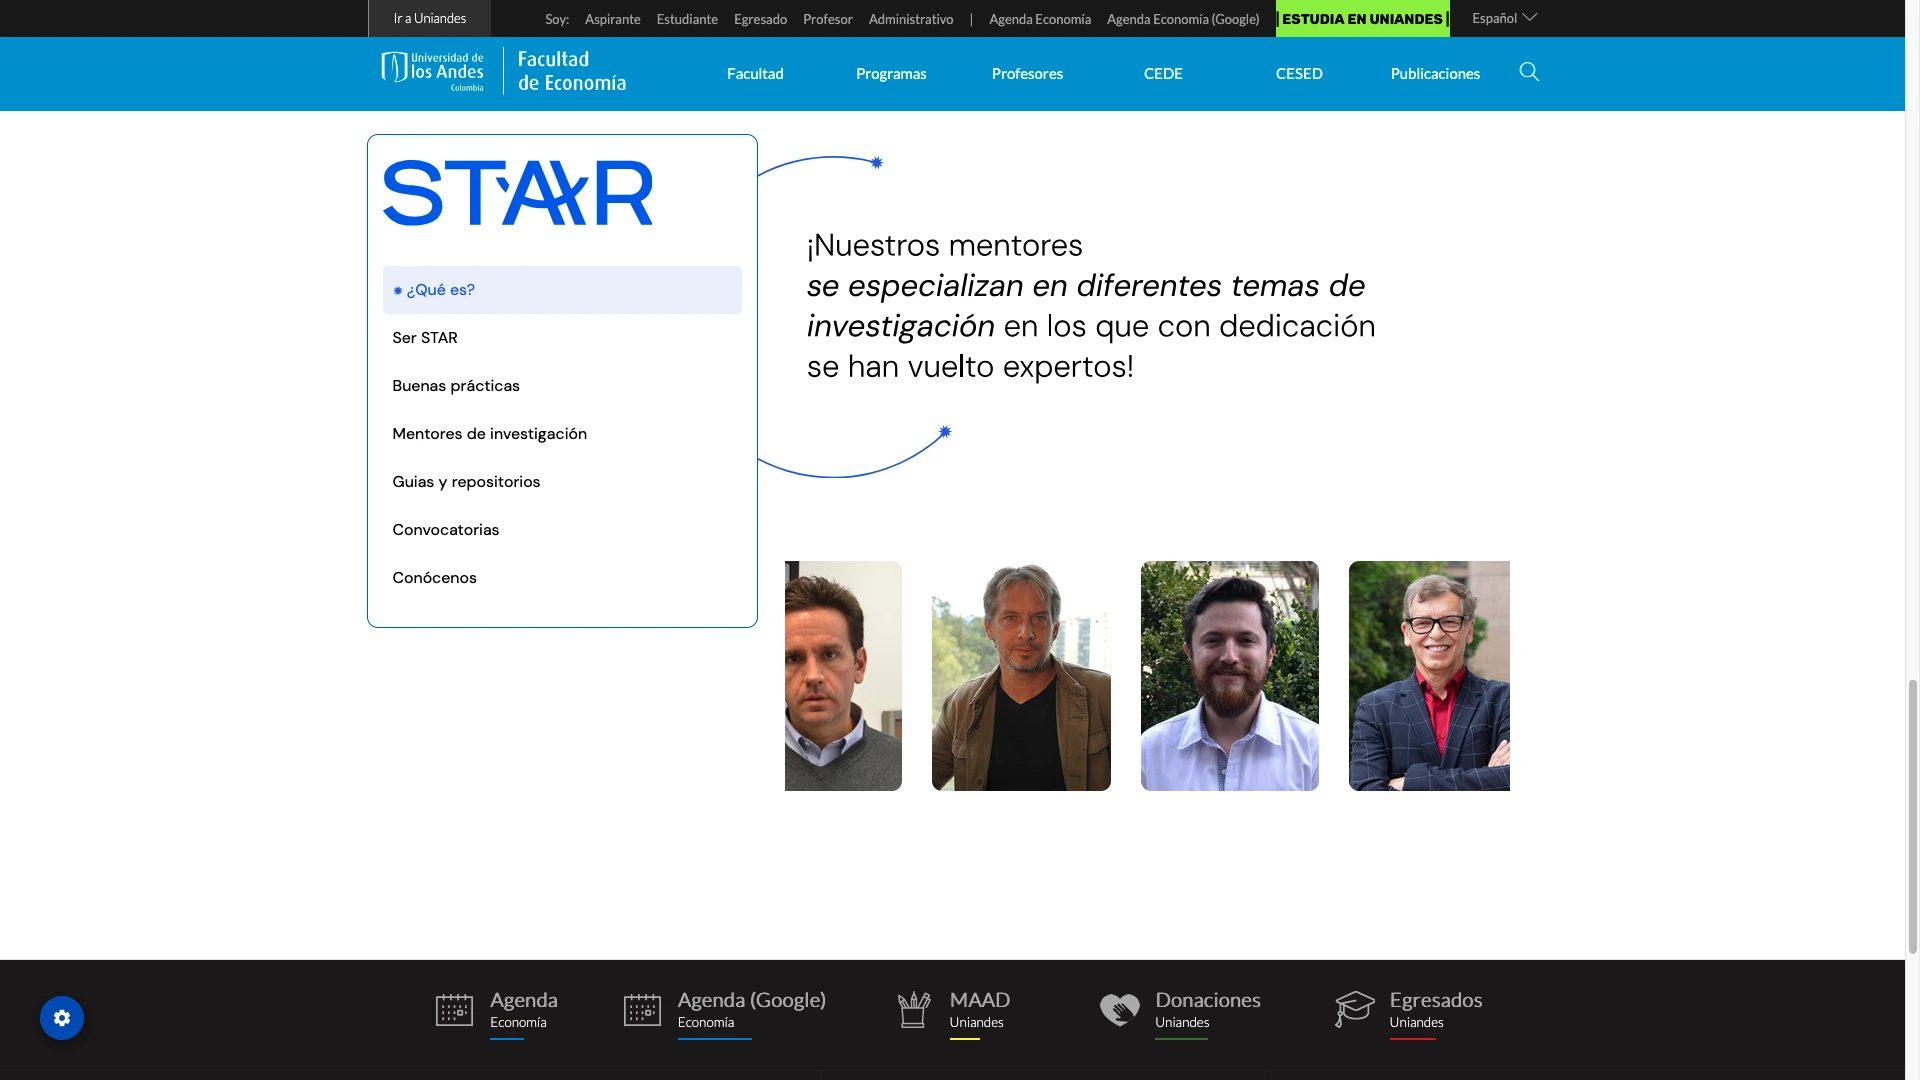1920x1080 pixels.
Task: Click the ESTUDIA EN UNIANDES button
Action: point(1362,19)
